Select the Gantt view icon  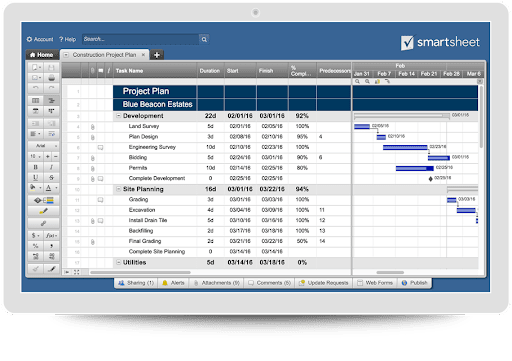click(x=51, y=100)
